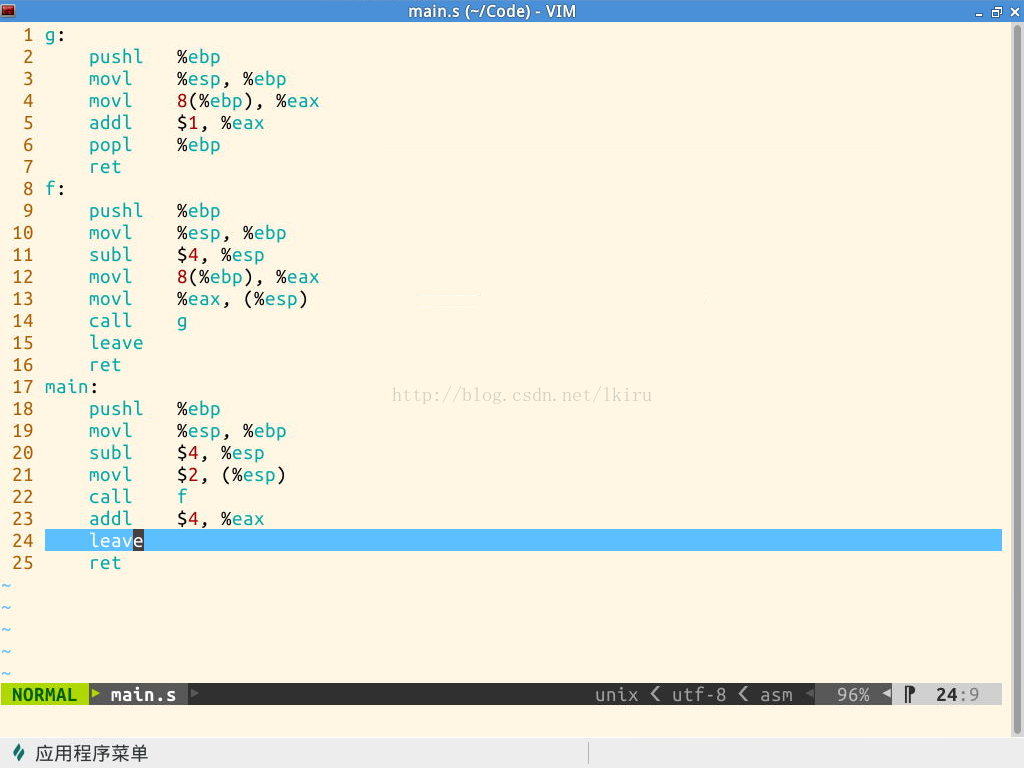Click the main.s filename in status line
1024x768 pixels.
pyautogui.click(x=143, y=694)
